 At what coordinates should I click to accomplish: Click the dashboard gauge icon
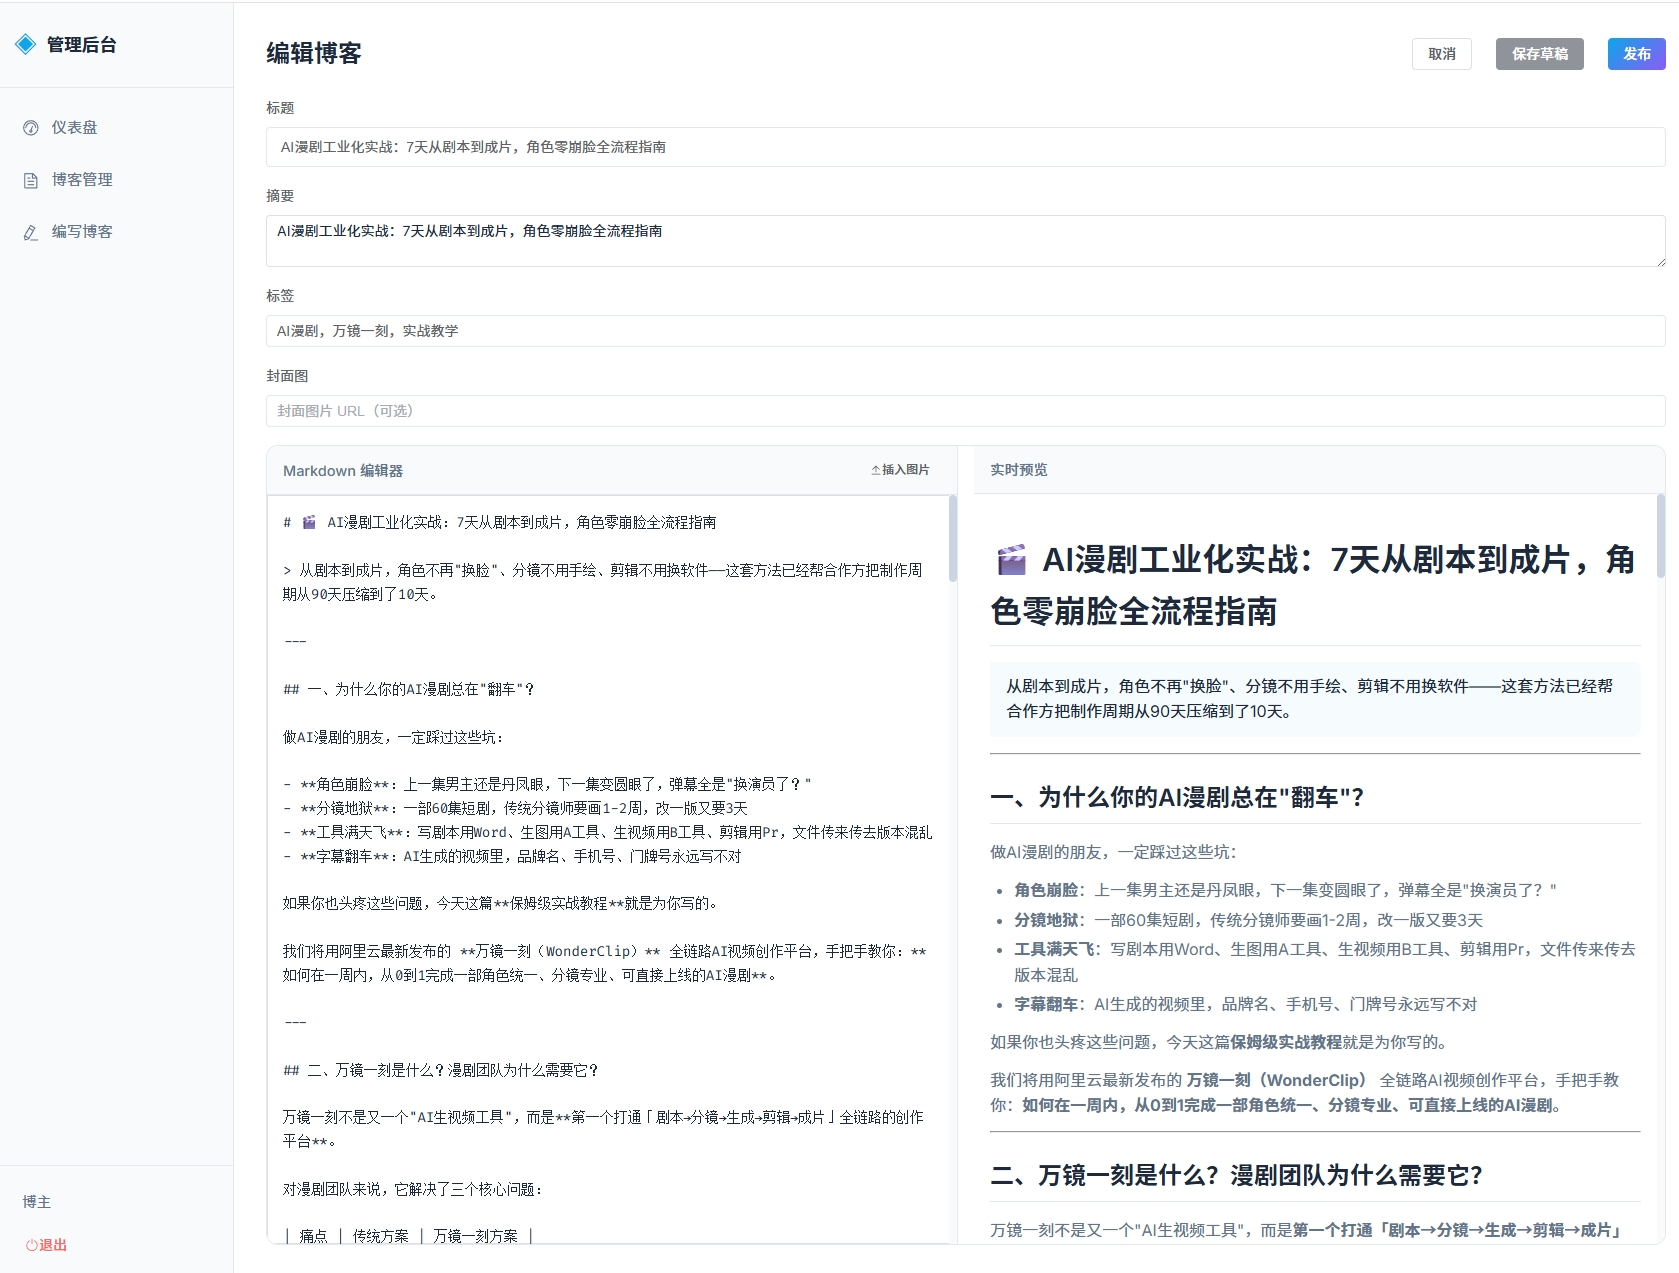point(31,128)
